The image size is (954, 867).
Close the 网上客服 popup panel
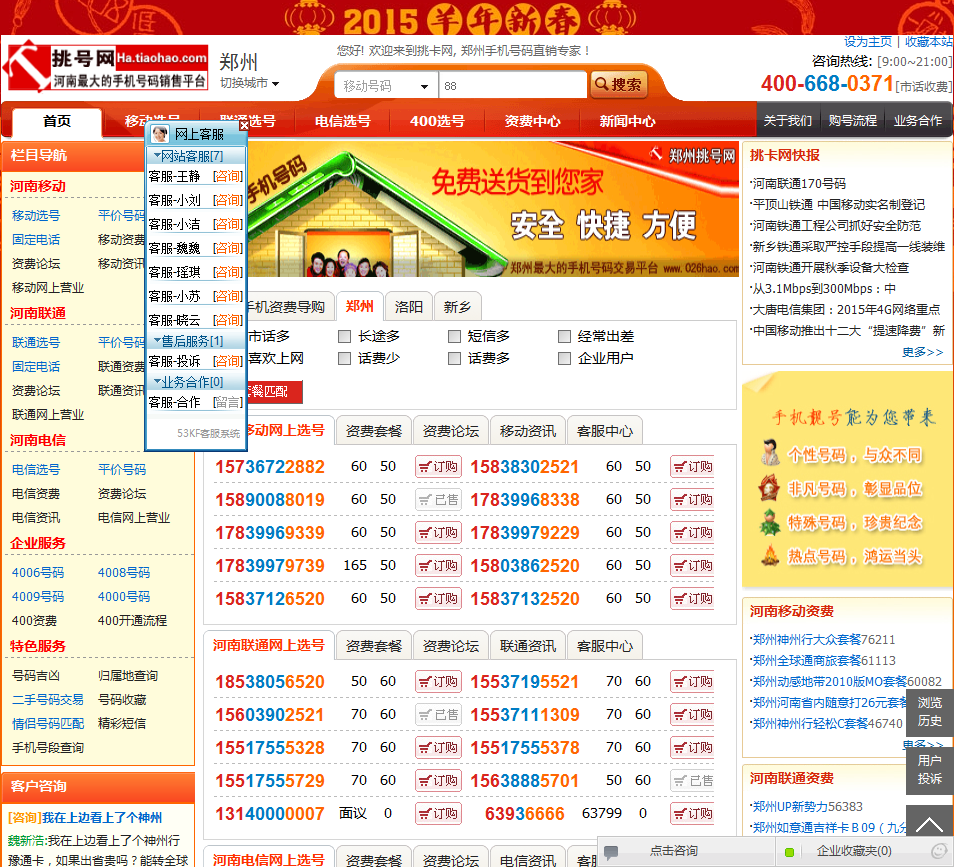pos(243,125)
